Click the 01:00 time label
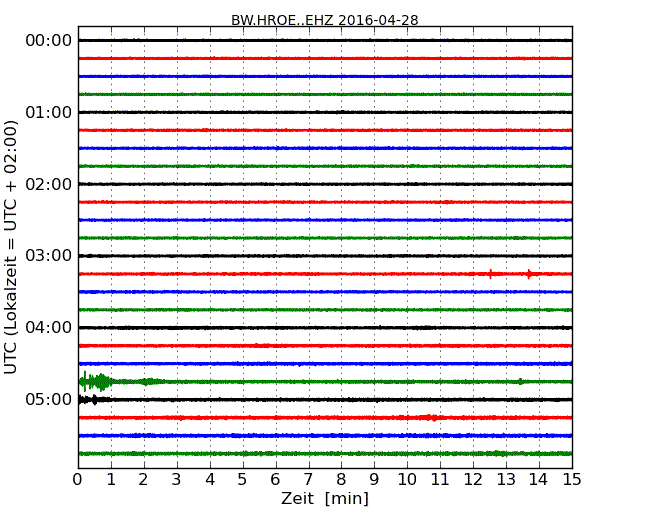This screenshot has width=650, height=520. point(49,112)
